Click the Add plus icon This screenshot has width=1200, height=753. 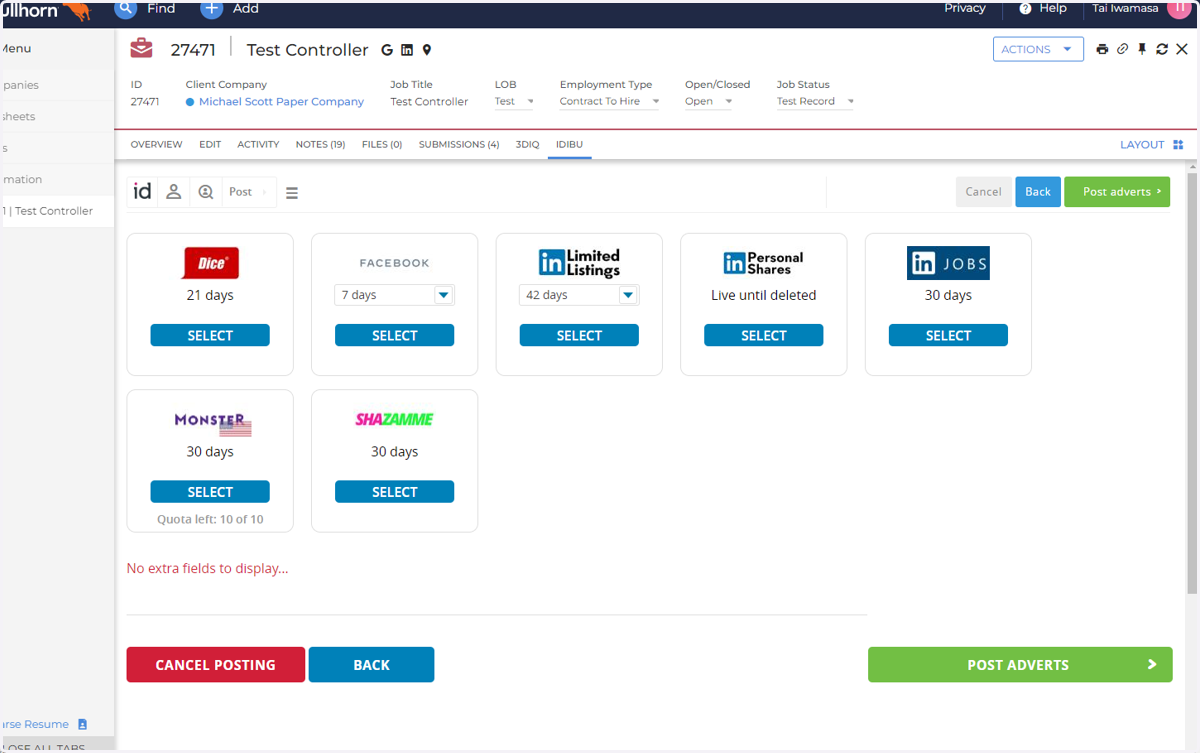point(211,9)
